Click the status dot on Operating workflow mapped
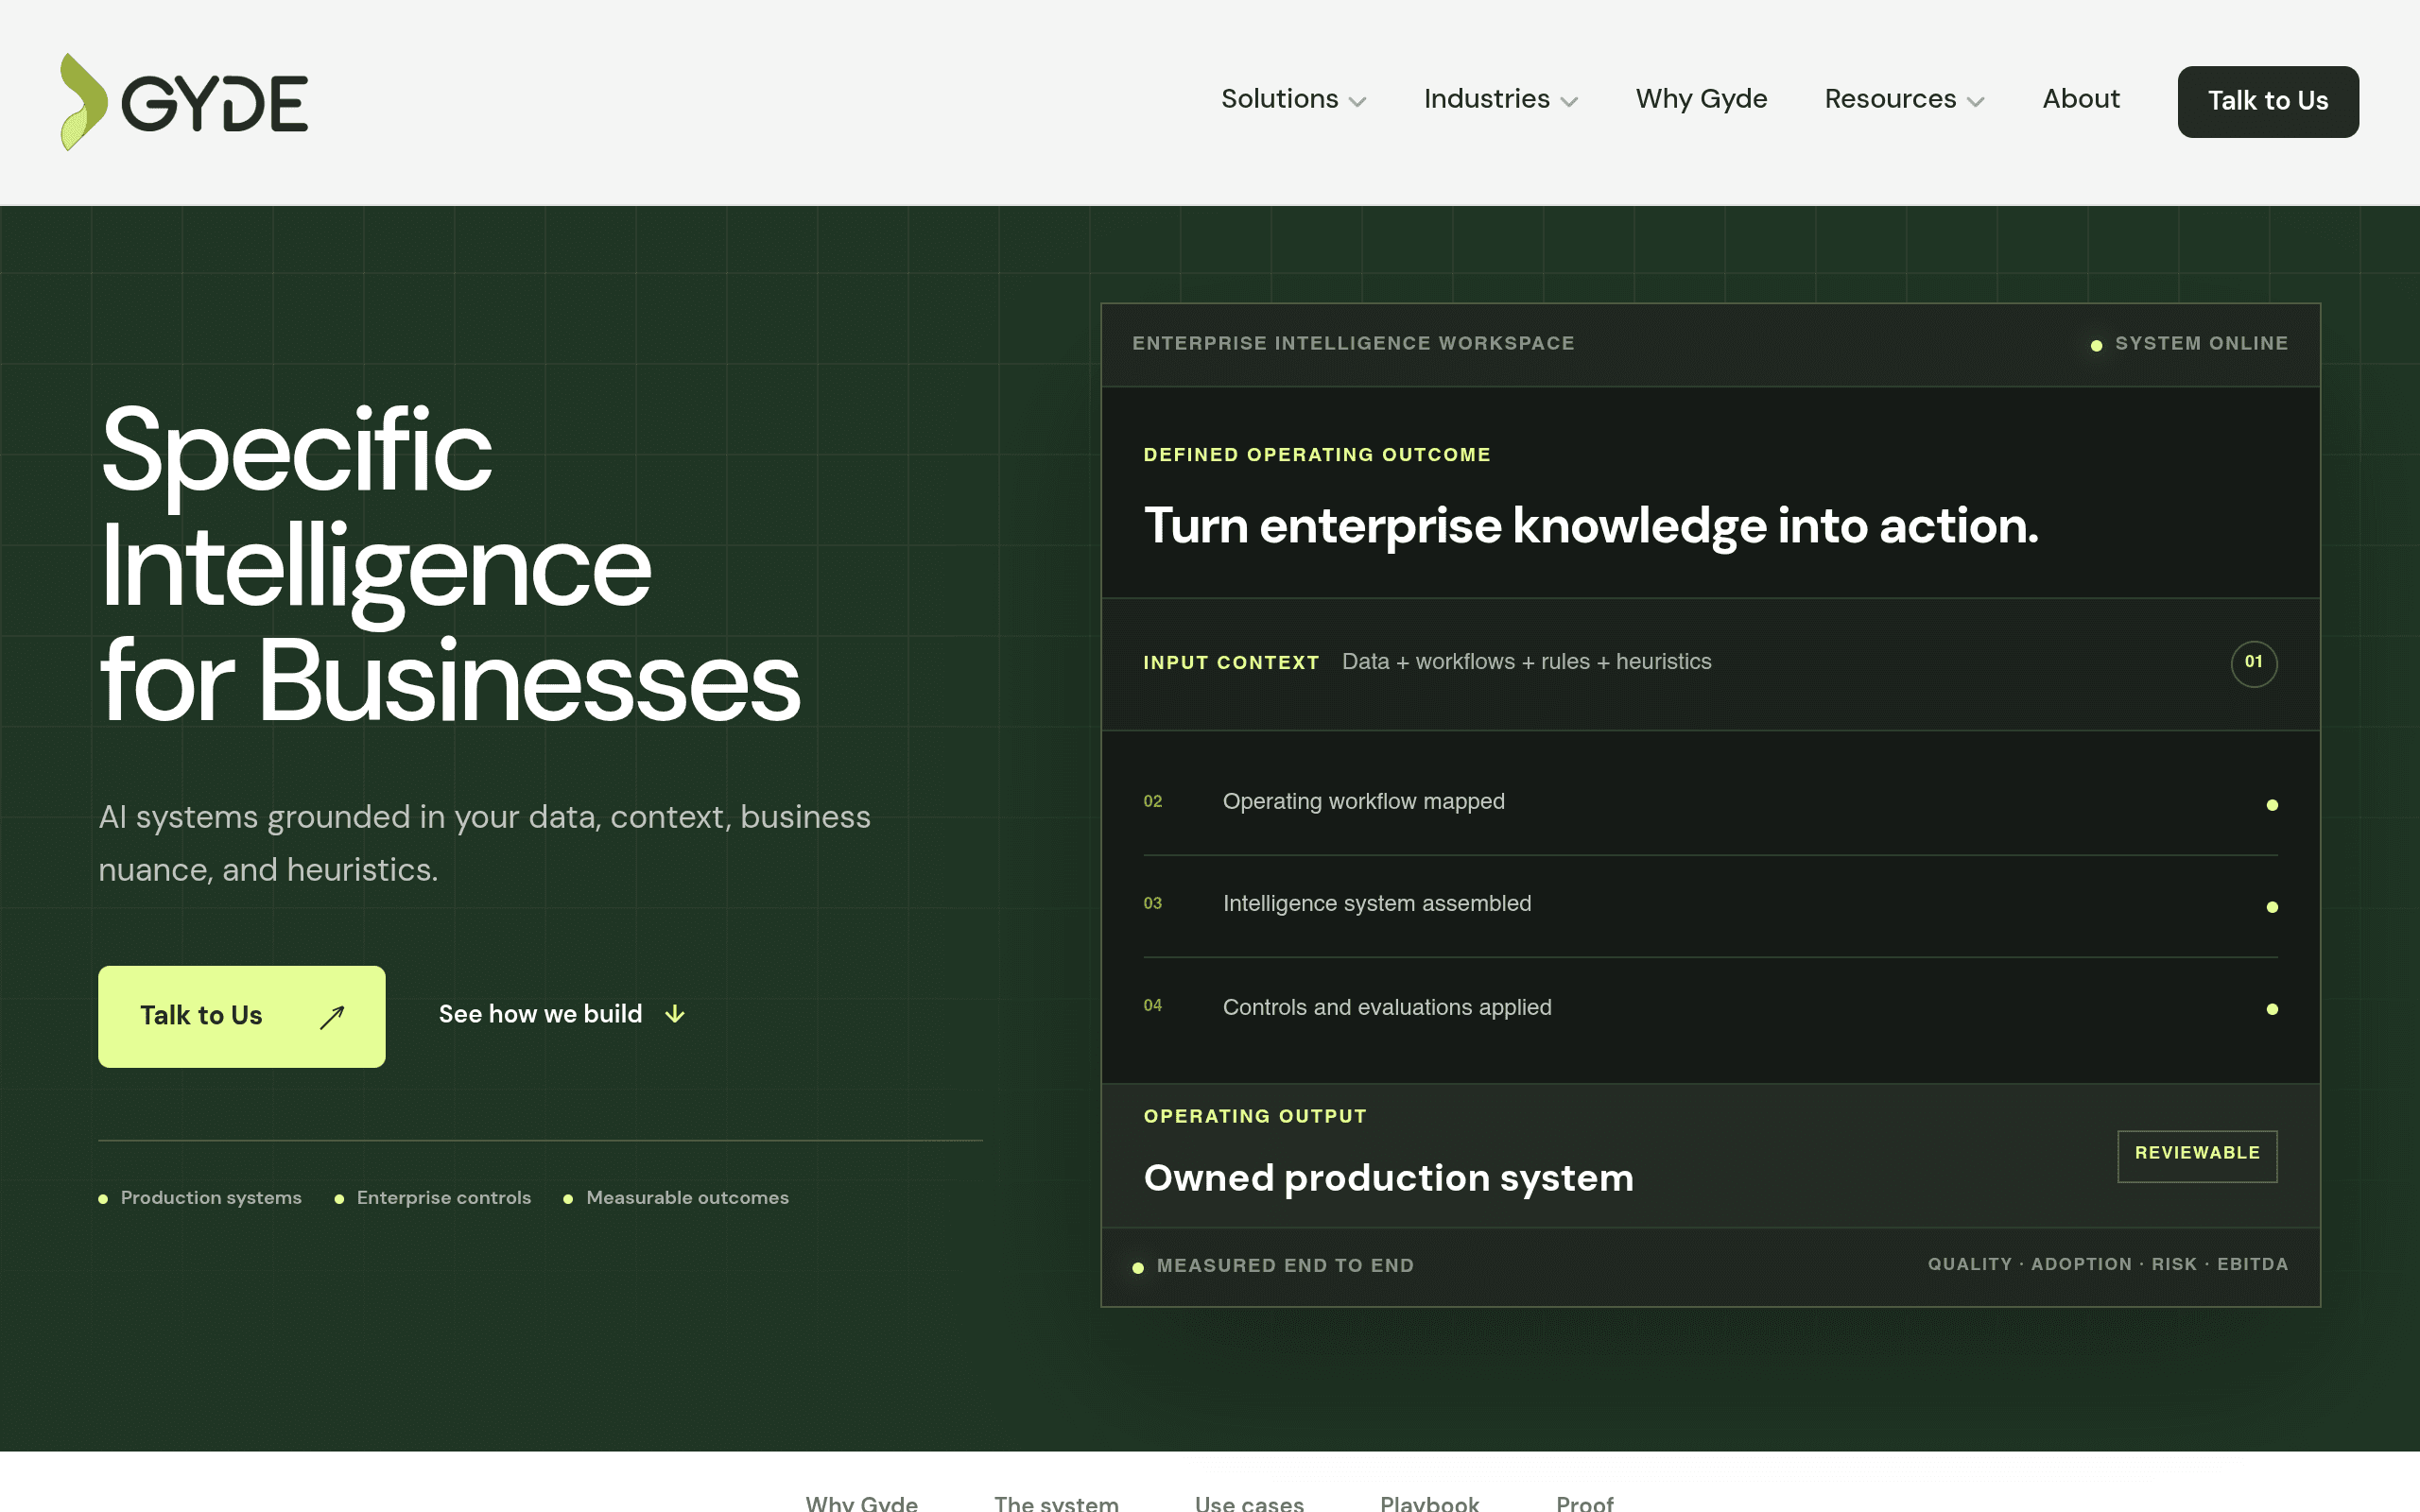 click(2272, 805)
